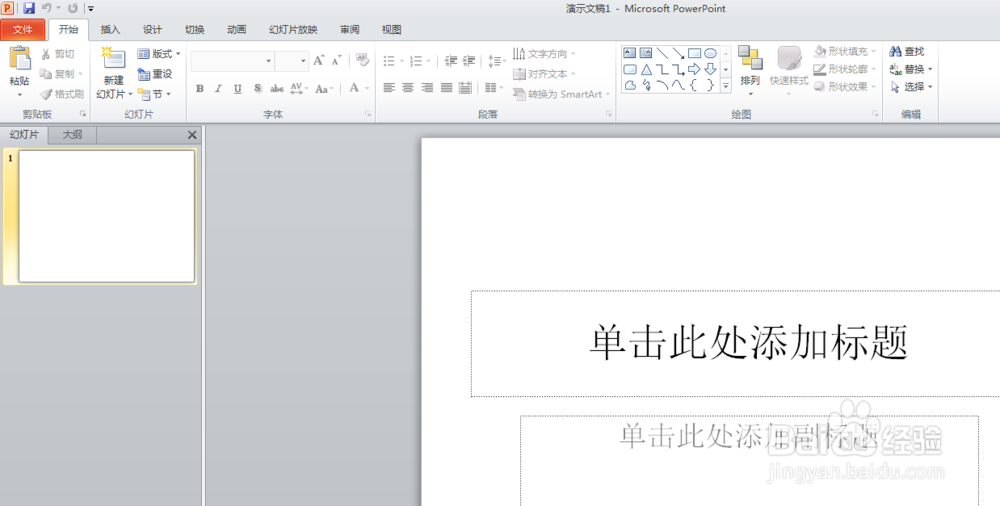Click 形状轮廓 shape outline button
The width and height of the screenshot is (1000, 506).
click(x=845, y=69)
